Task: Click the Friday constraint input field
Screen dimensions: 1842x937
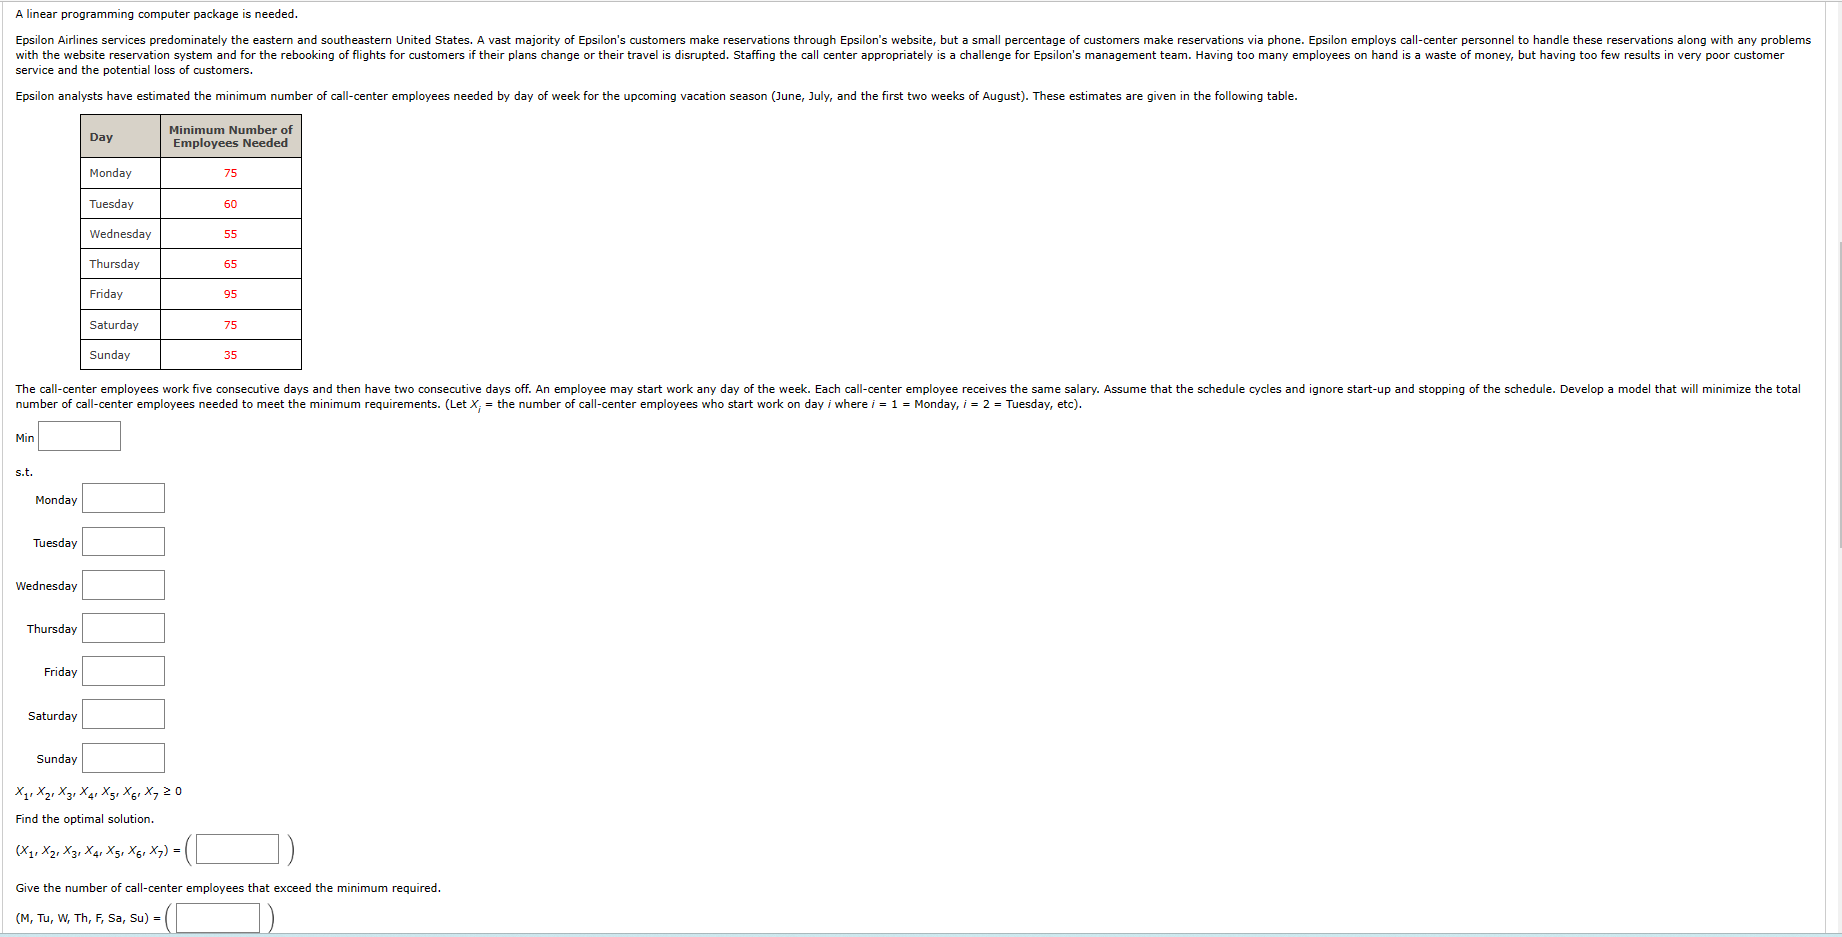Action: click(123, 671)
